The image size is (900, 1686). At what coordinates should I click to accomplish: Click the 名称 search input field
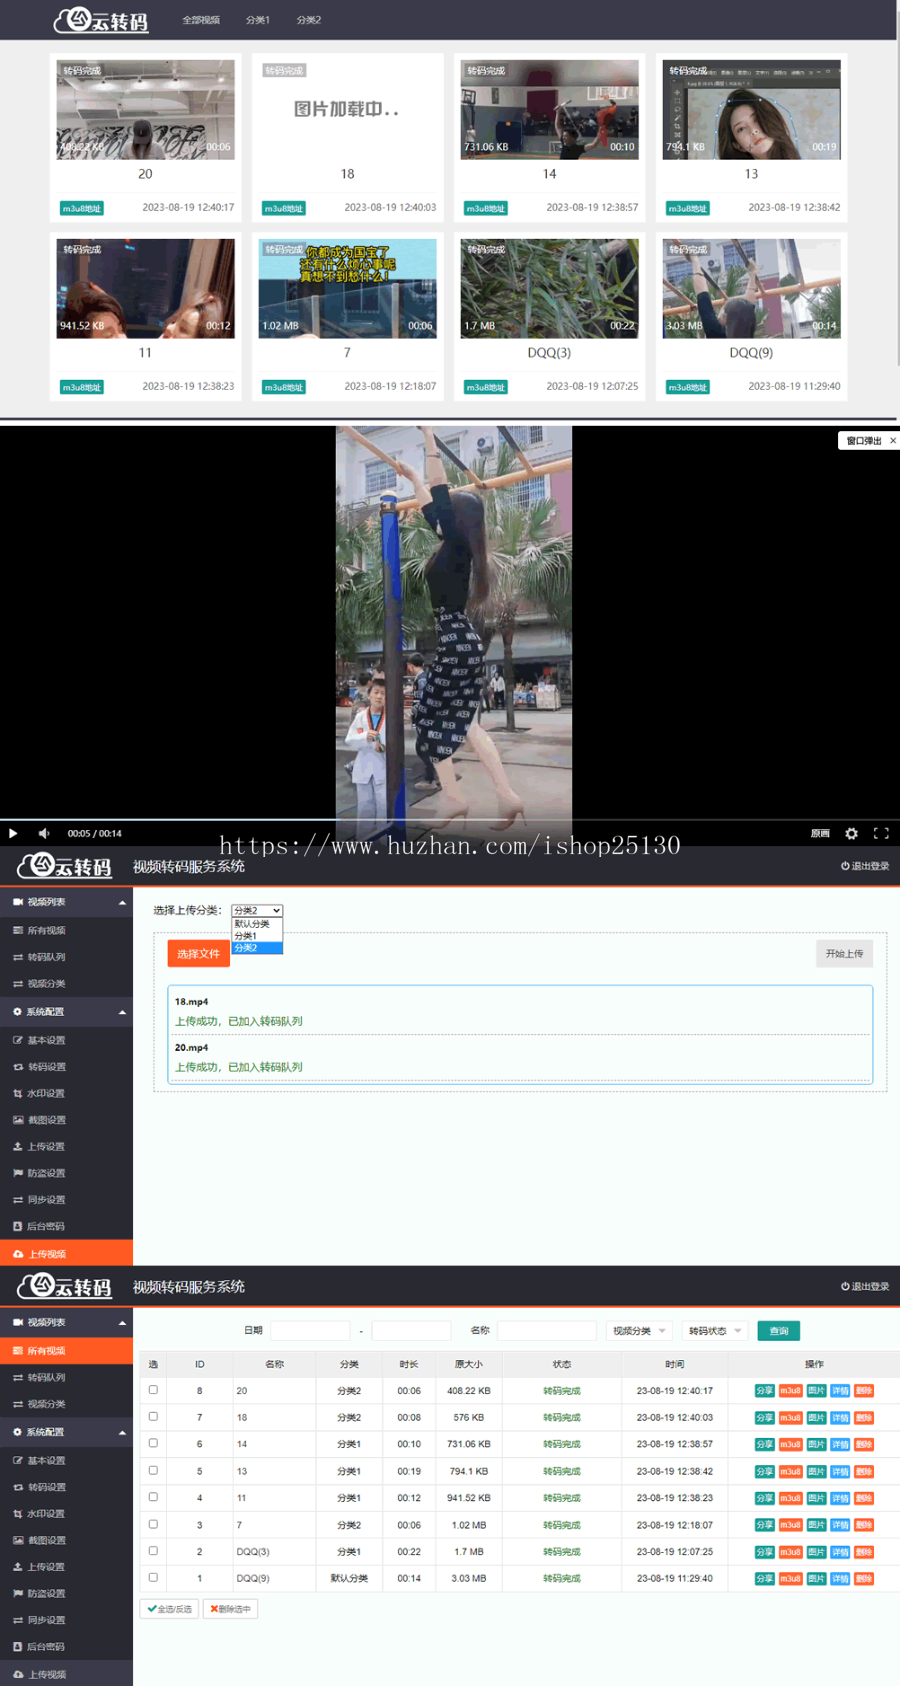point(547,1331)
